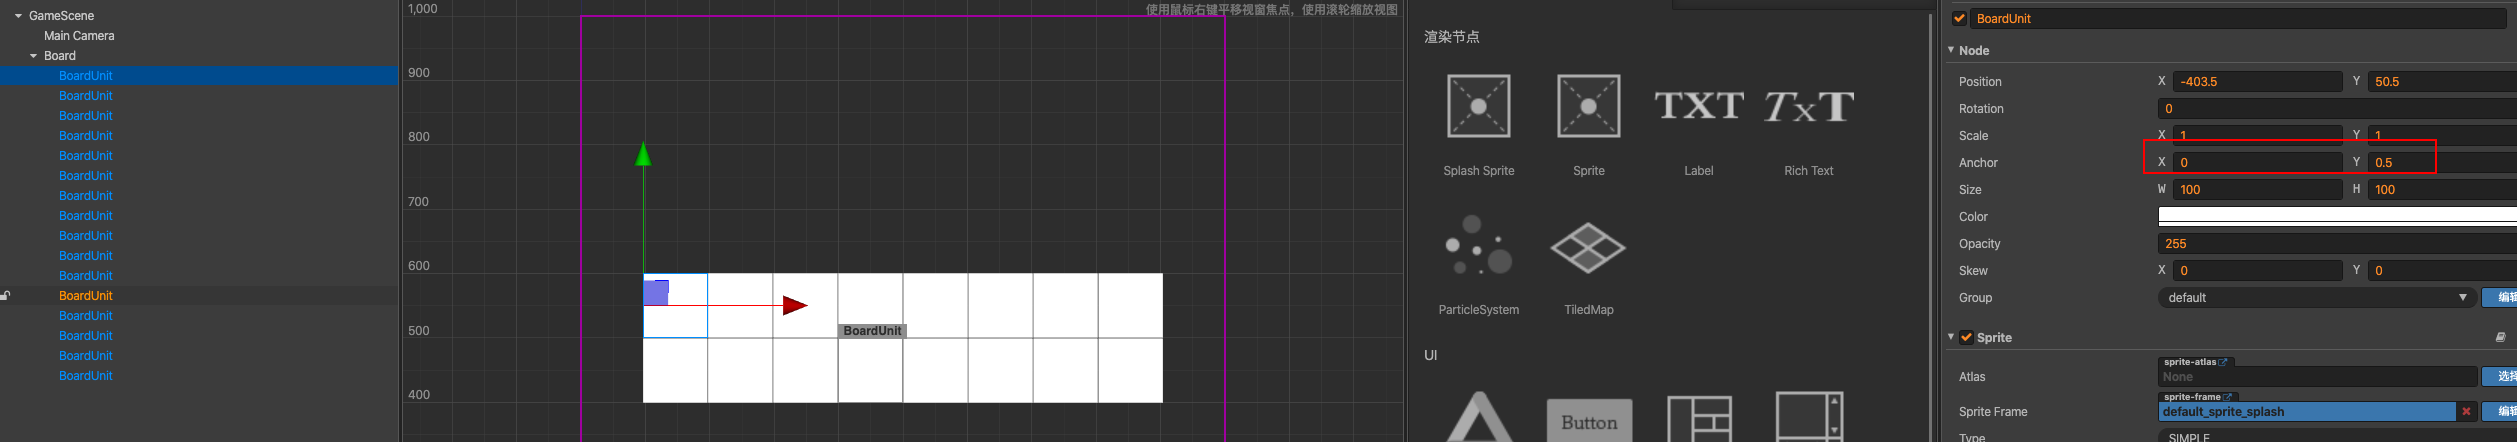Screen dimensions: 2517x442
Task: Open the Sprite component help document icon
Action: coord(2500,338)
